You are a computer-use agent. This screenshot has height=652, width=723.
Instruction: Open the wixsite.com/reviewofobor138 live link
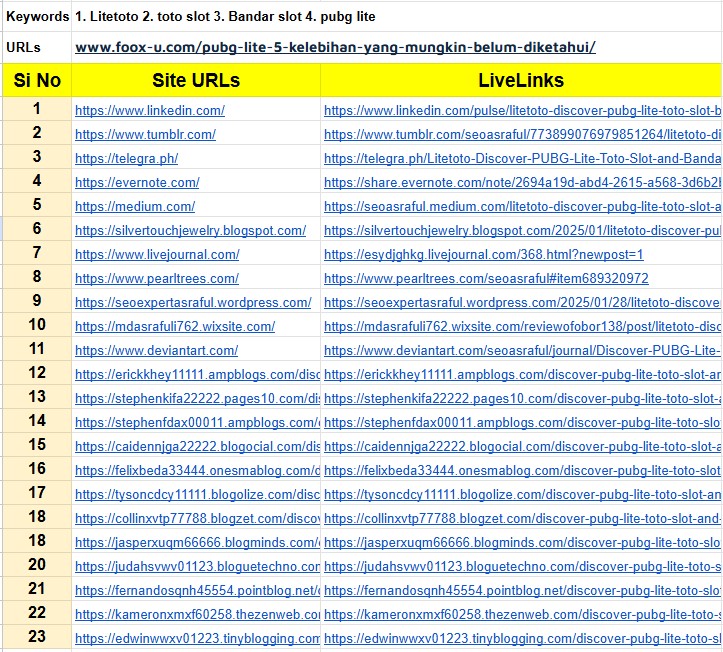pyautogui.click(x=522, y=326)
